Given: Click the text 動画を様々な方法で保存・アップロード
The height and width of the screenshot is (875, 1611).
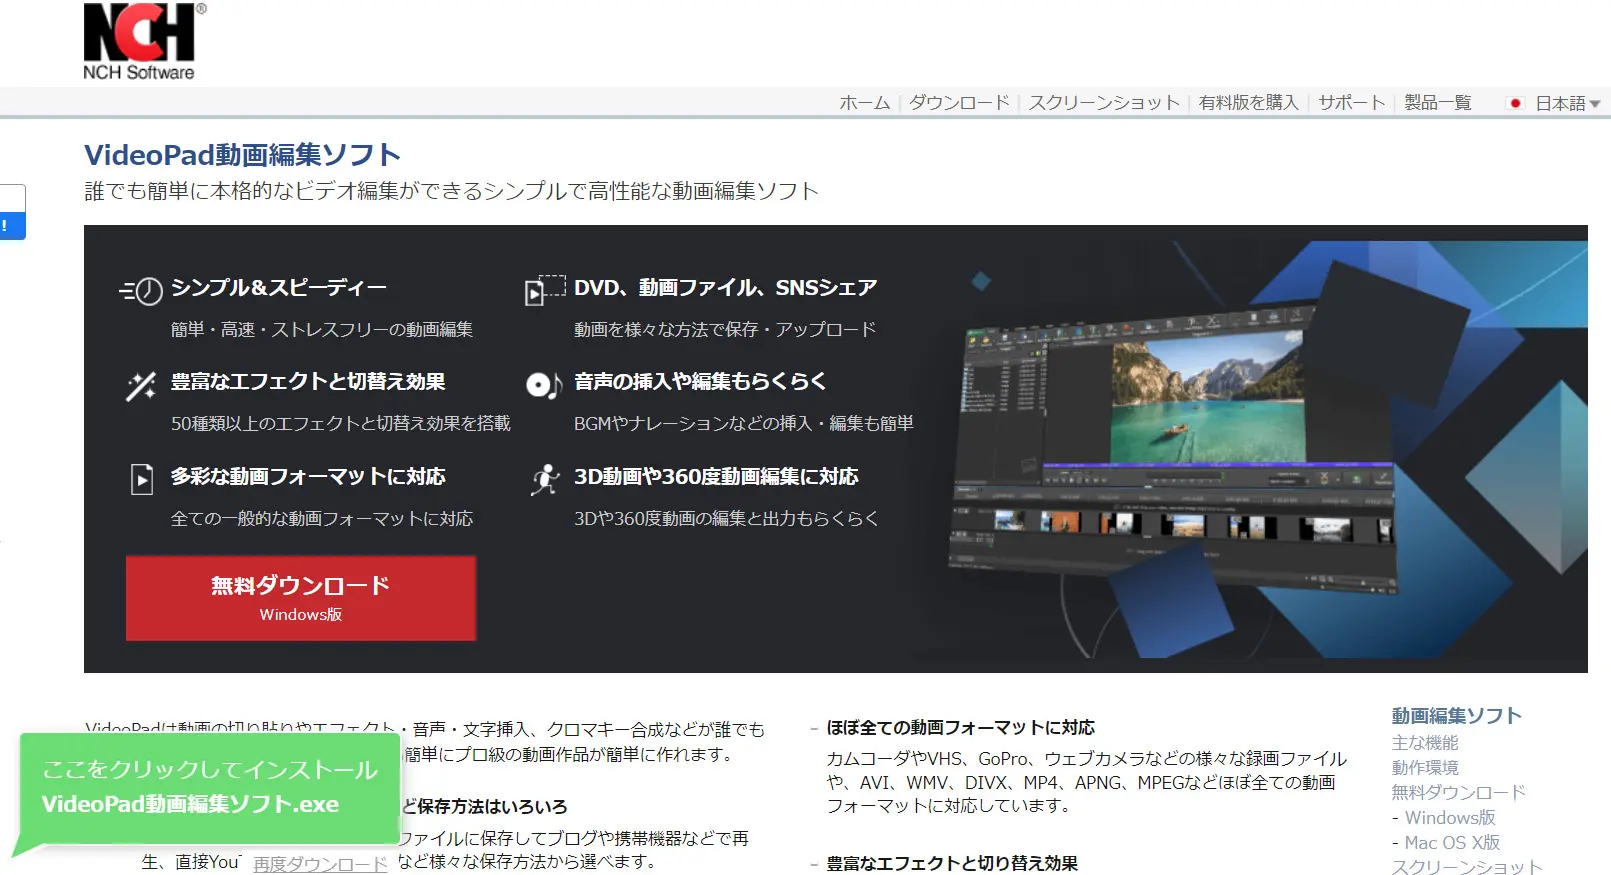Looking at the screenshot, I should click(x=725, y=330).
